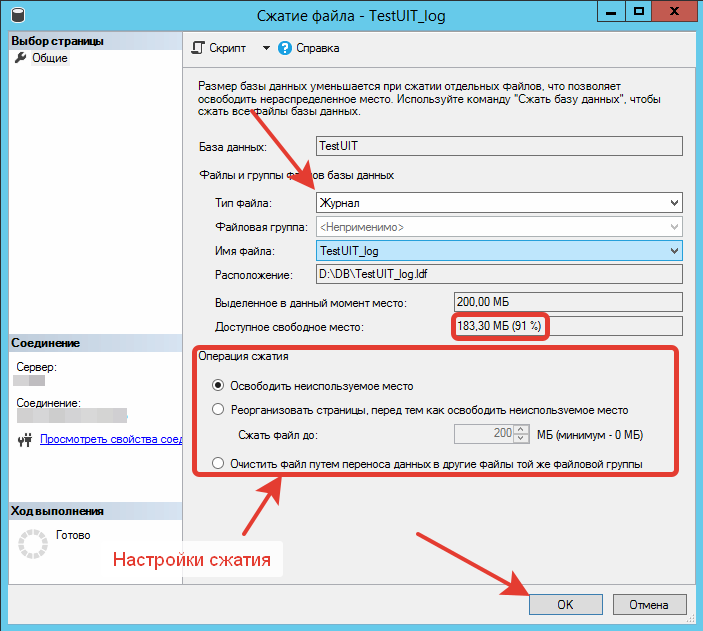Click the Готово progress spinner icon
703x631 pixels.
click(x=33, y=544)
